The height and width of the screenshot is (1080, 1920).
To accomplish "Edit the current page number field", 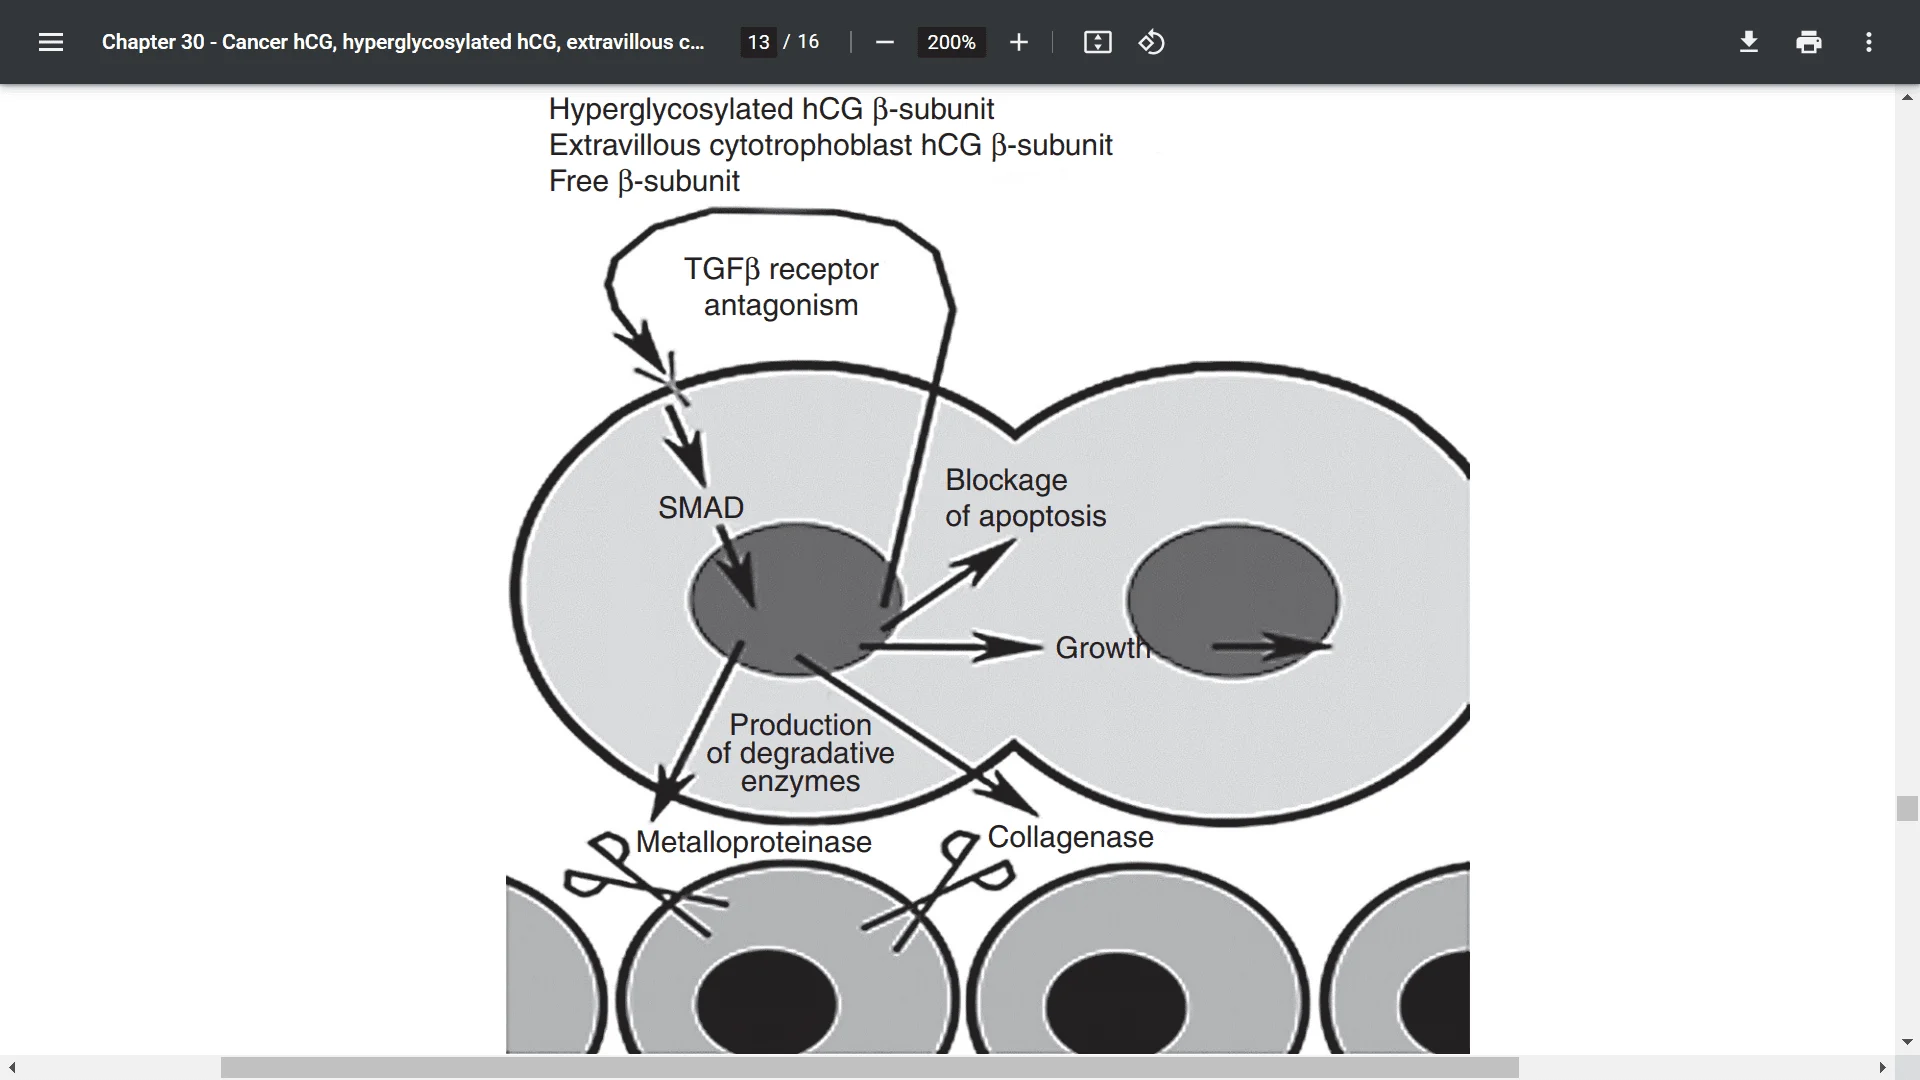I will 759,42.
